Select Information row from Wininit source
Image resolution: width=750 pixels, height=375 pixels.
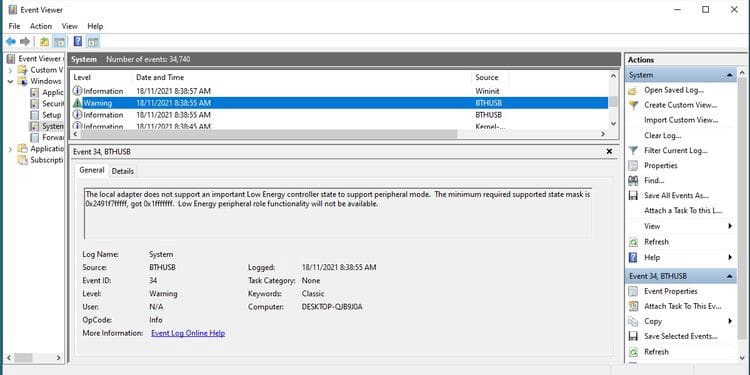click(x=339, y=91)
